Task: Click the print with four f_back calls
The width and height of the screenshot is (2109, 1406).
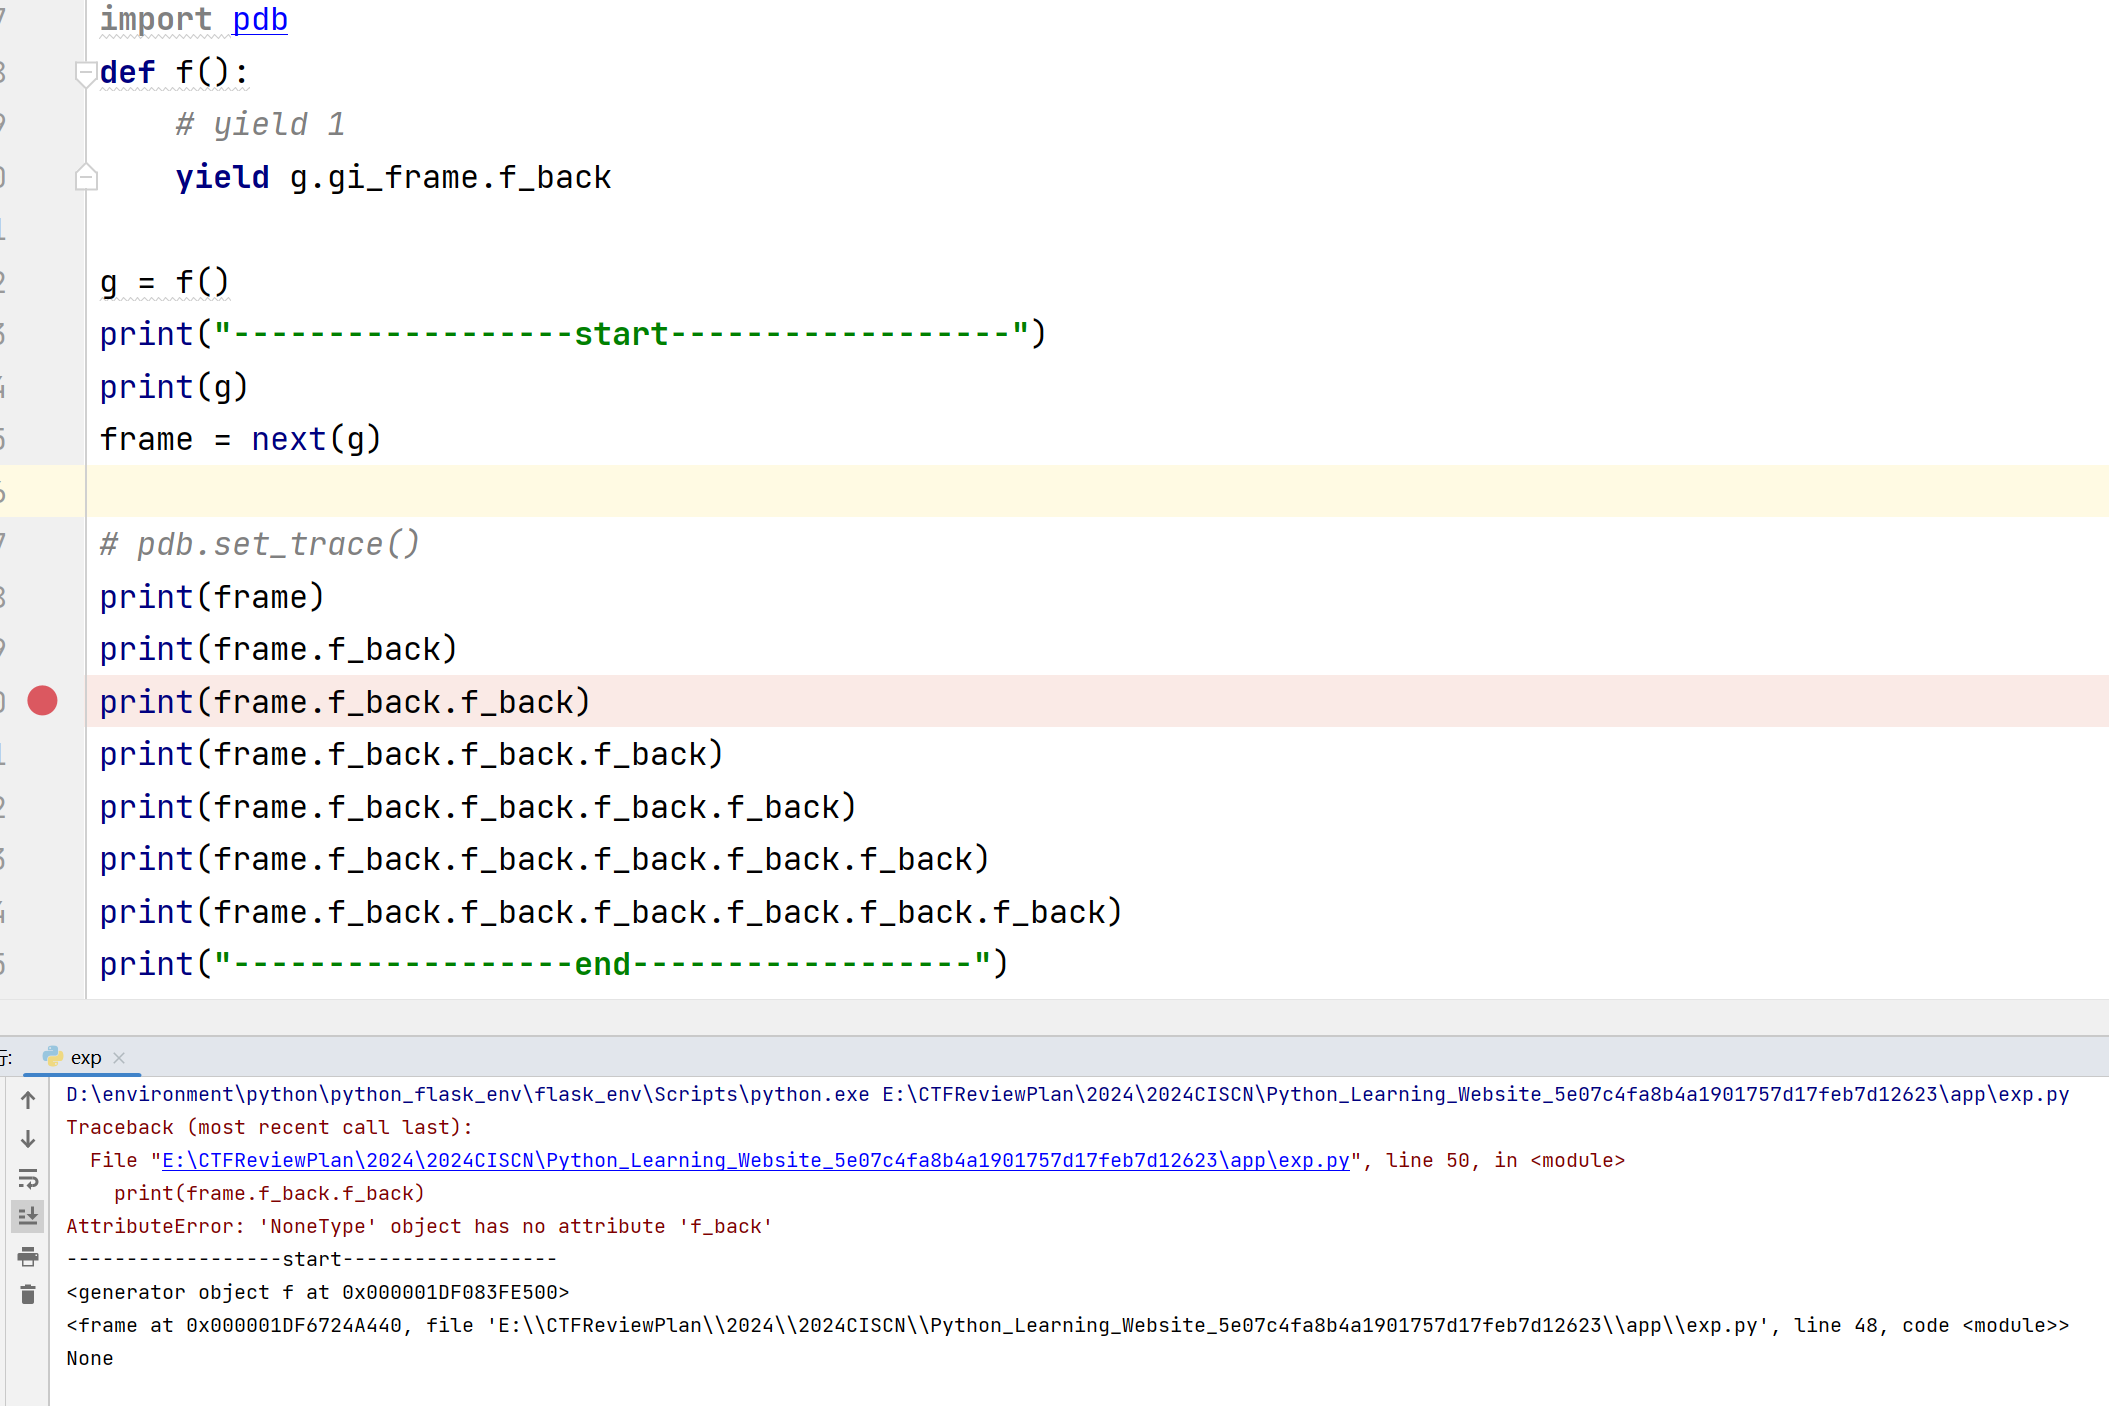Action: (x=478, y=807)
